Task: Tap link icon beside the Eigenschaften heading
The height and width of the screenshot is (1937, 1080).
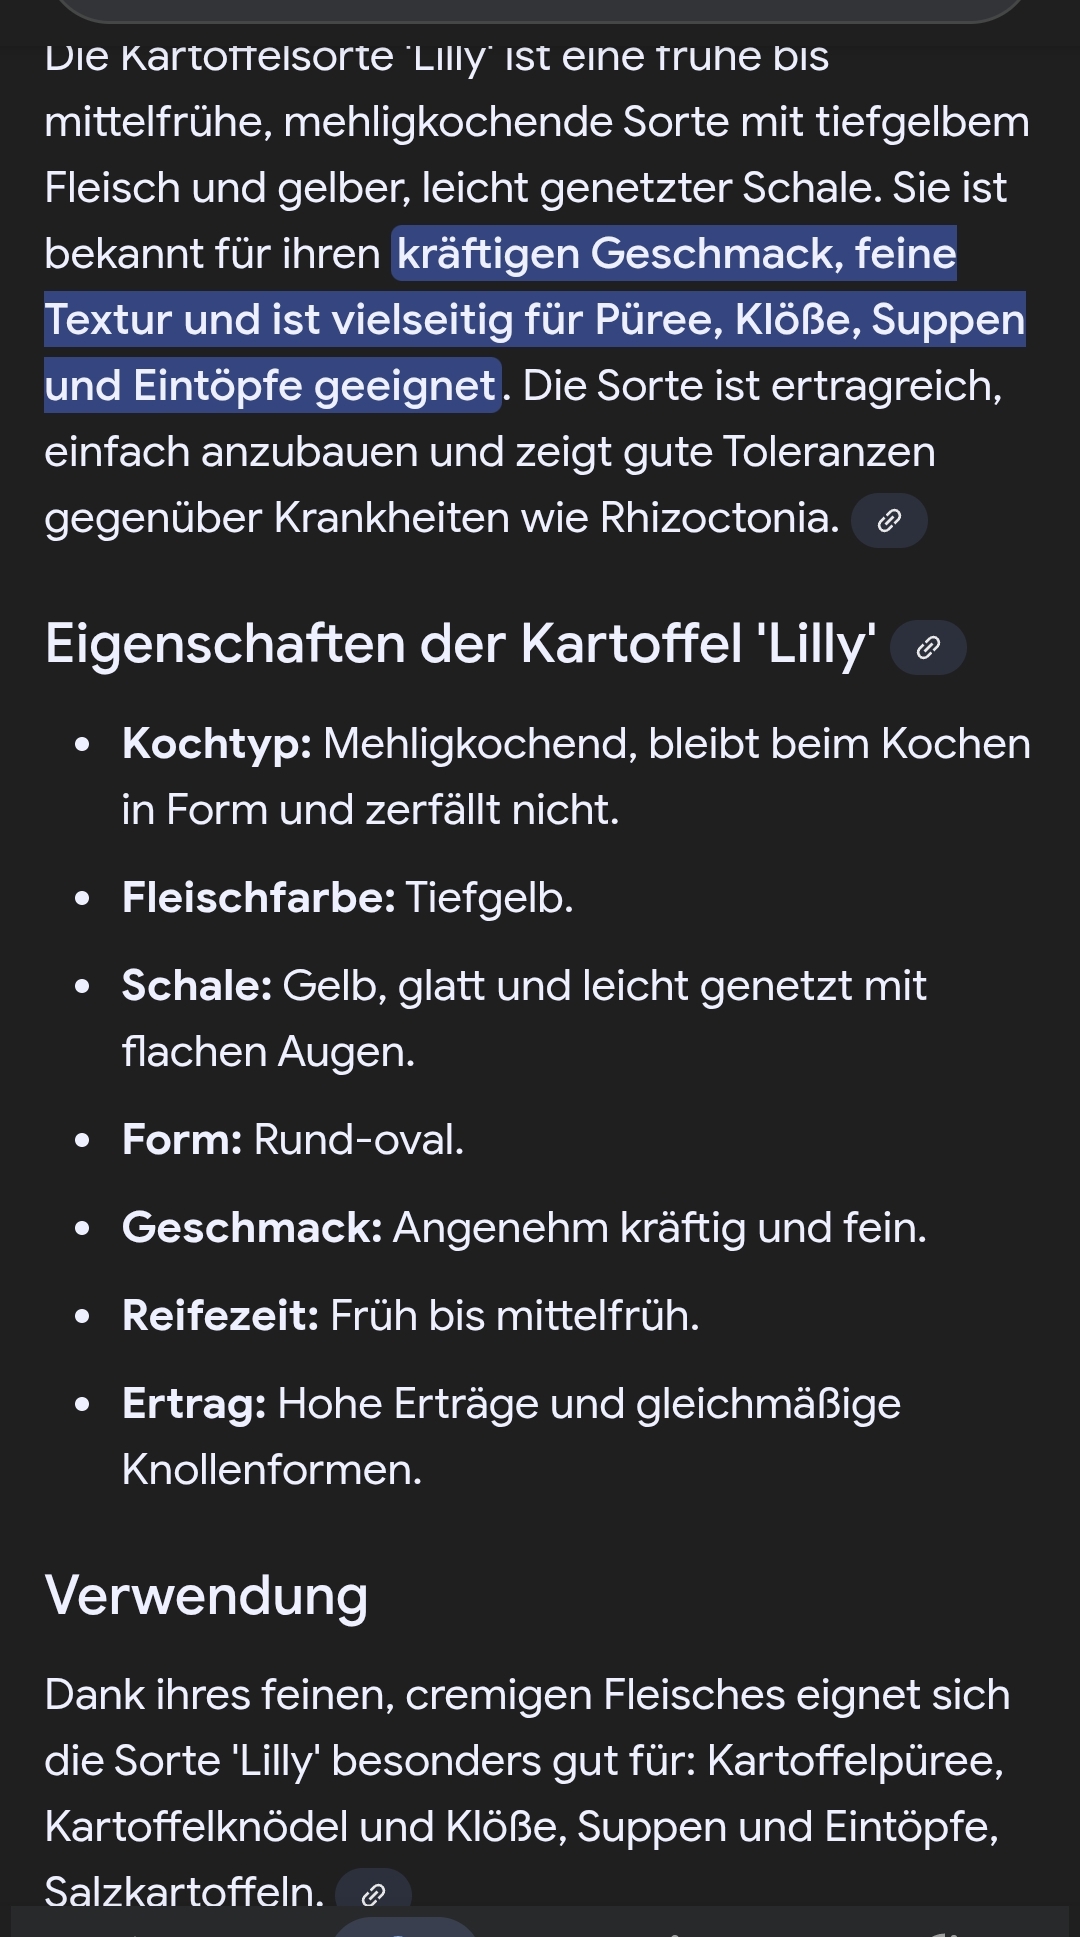Action: (x=928, y=648)
